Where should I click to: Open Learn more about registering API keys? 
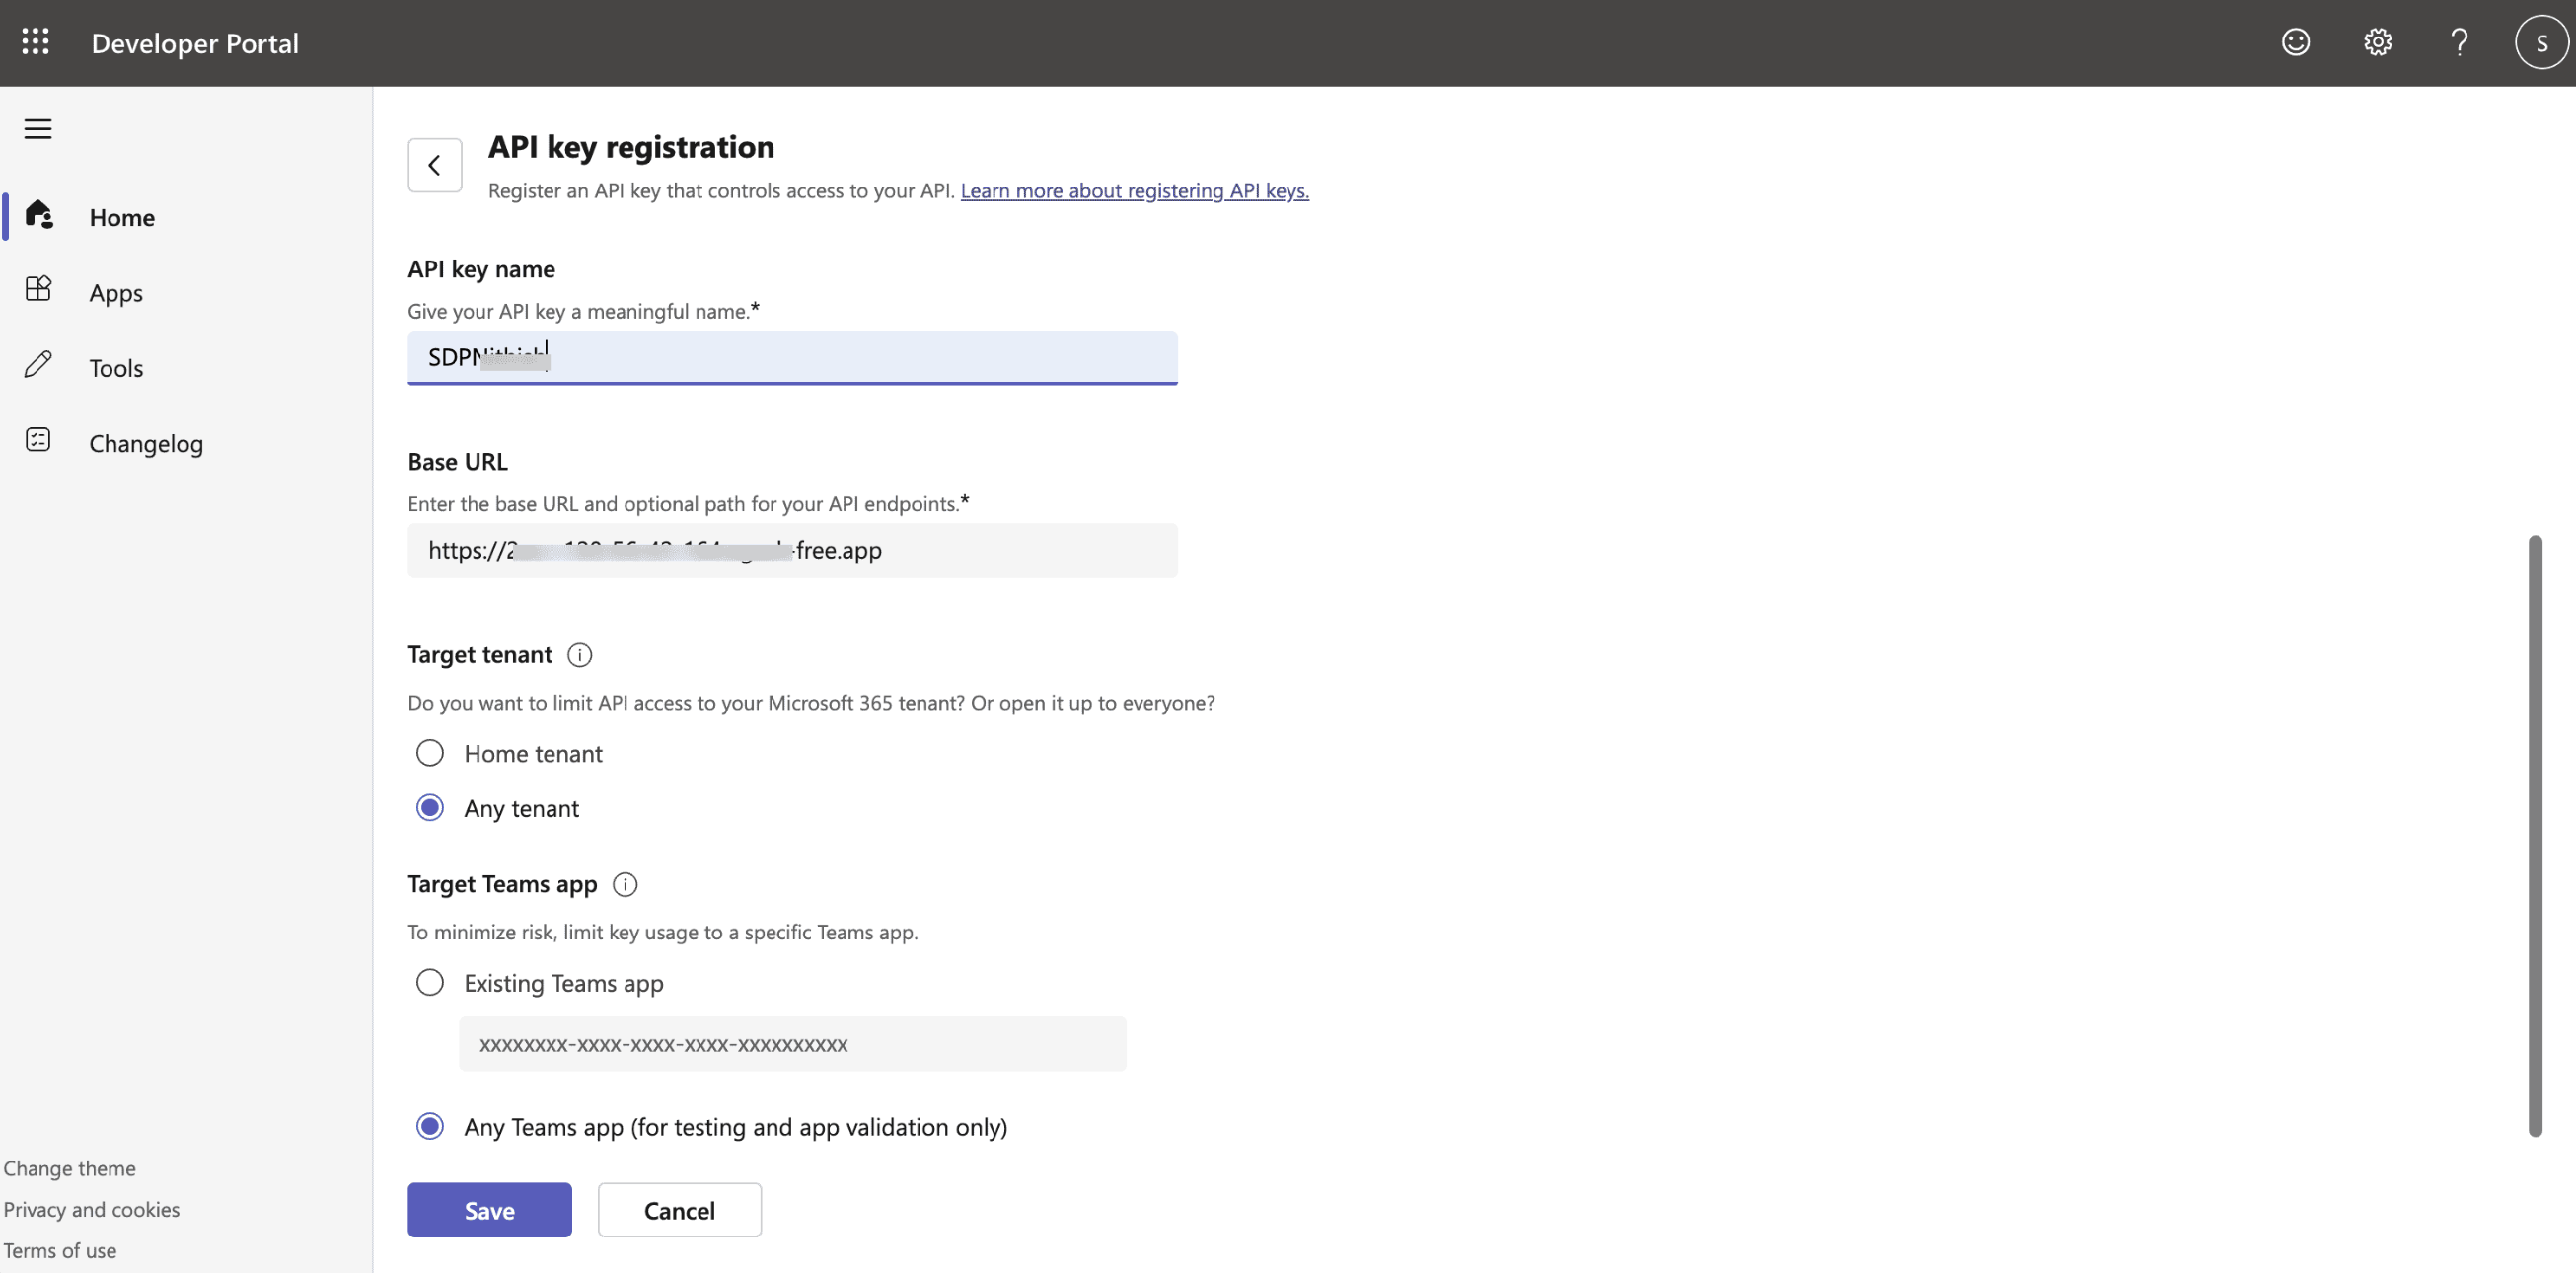pyautogui.click(x=1135, y=190)
